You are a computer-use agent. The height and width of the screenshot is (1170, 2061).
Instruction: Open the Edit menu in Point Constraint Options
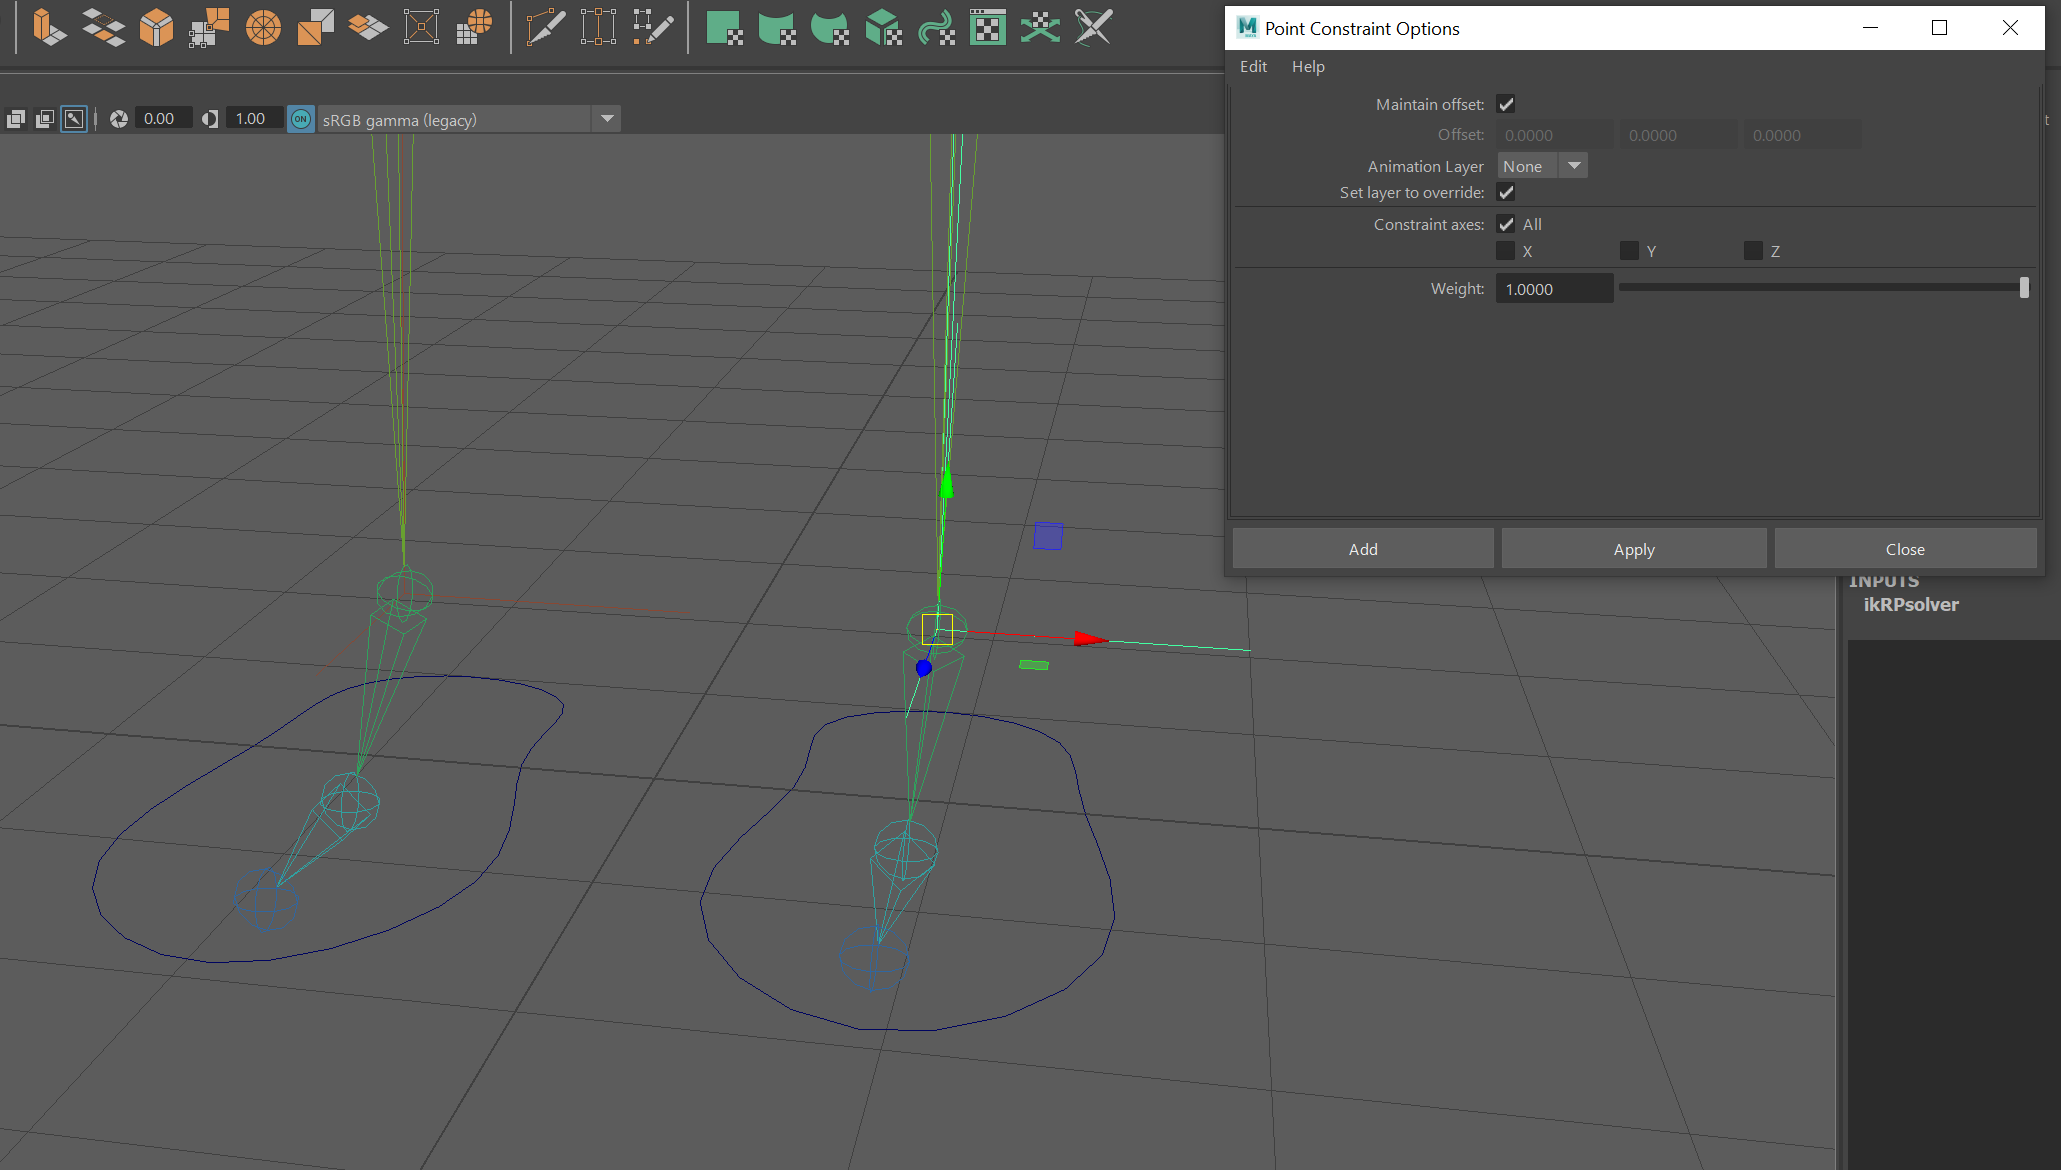tap(1252, 66)
